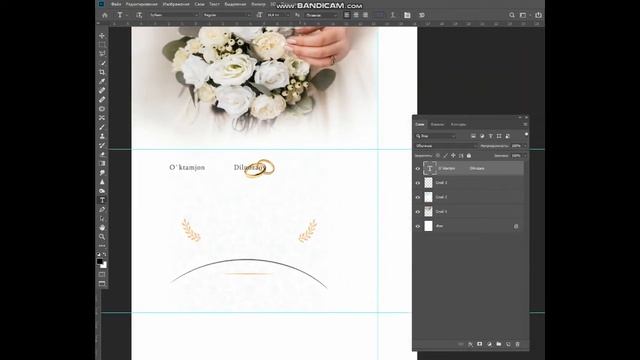Open the Выделение menu
The height and width of the screenshot is (360, 640).
[235, 4]
